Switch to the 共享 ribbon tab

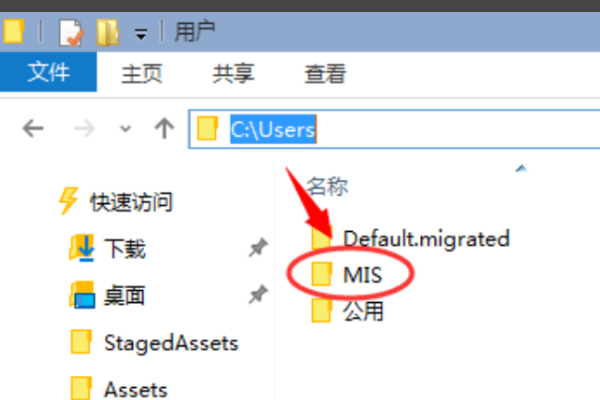pos(233,73)
